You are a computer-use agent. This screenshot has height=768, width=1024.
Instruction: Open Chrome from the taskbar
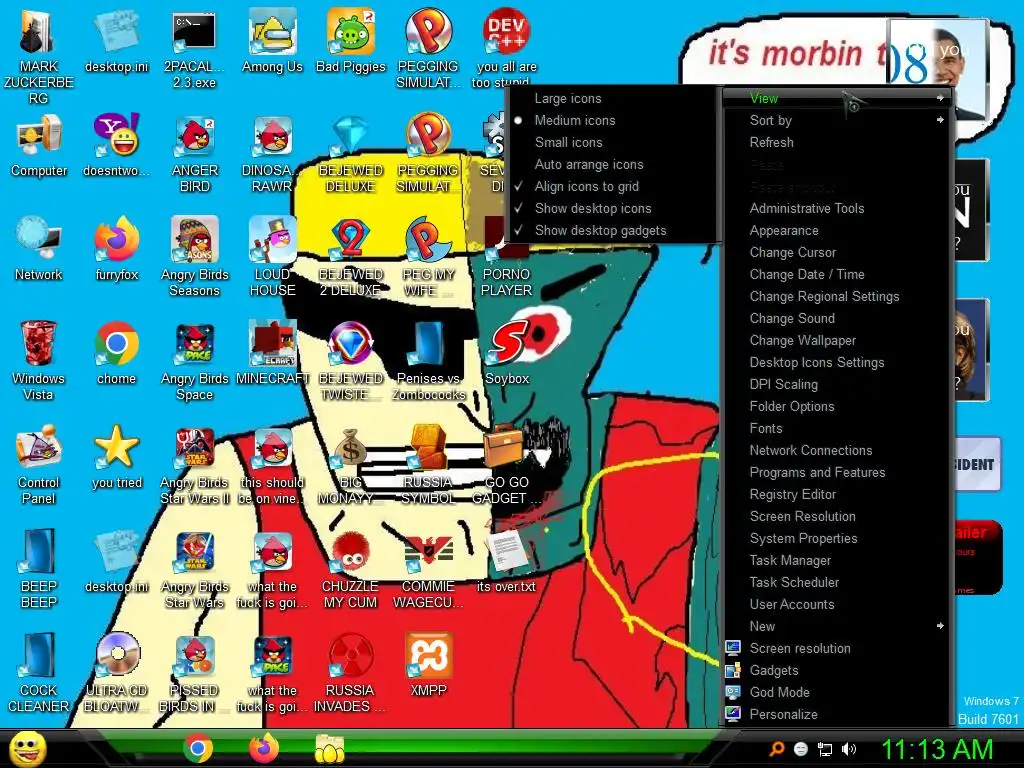(x=198, y=748)
